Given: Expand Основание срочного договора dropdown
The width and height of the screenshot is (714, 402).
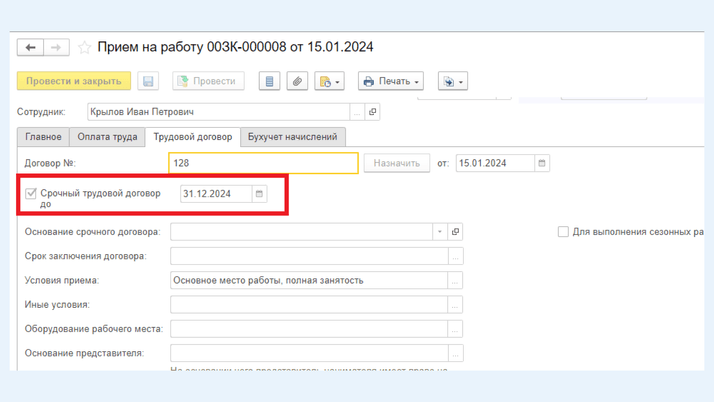Looking at the screenshot, I should pos(439,232).
